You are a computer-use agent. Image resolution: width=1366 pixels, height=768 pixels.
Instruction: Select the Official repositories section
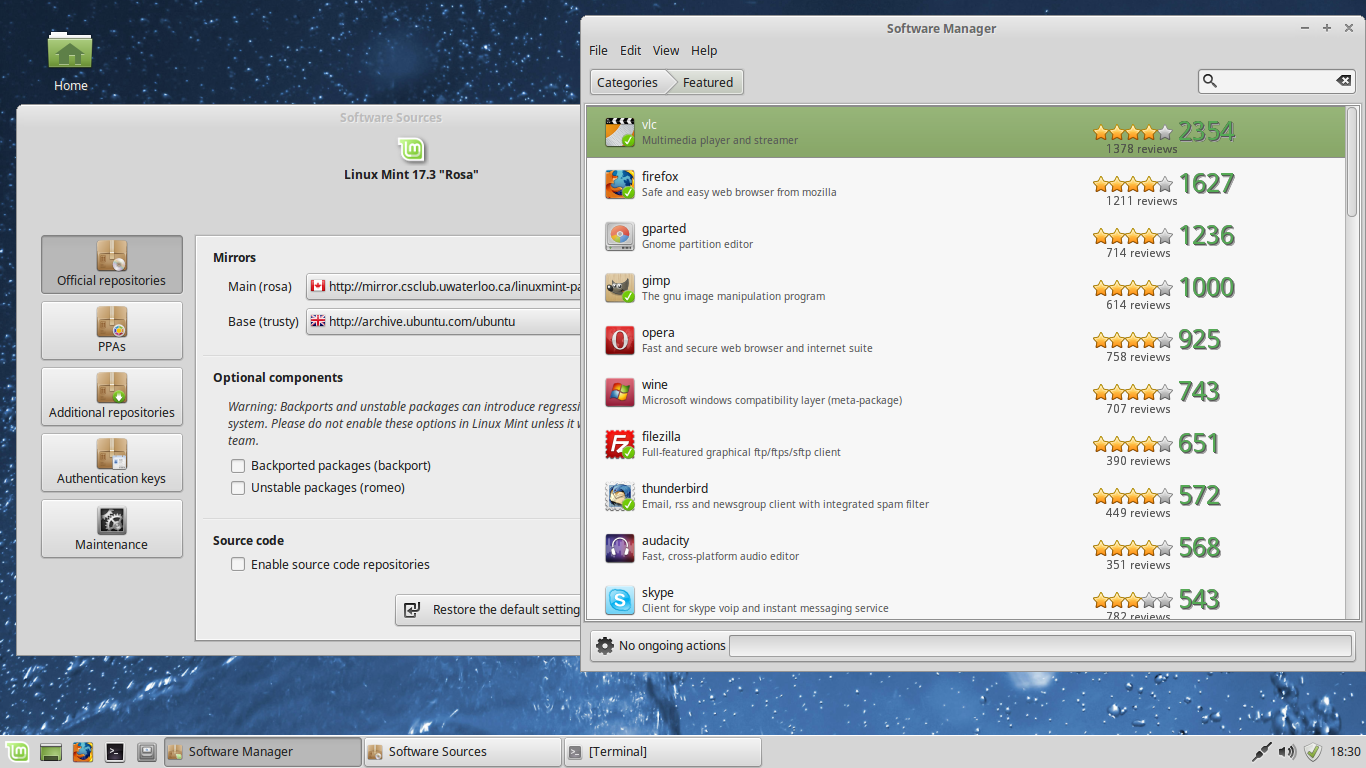click(112, 265)
